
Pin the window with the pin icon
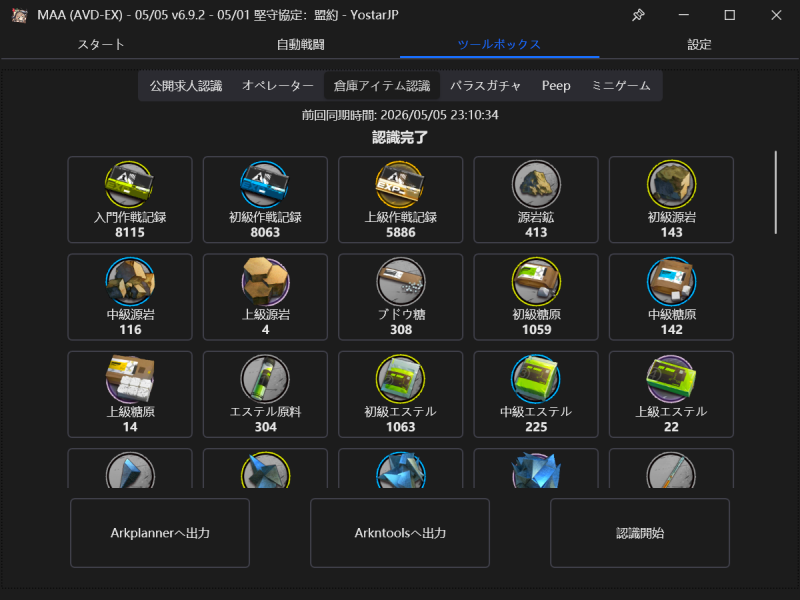(638, 15)
